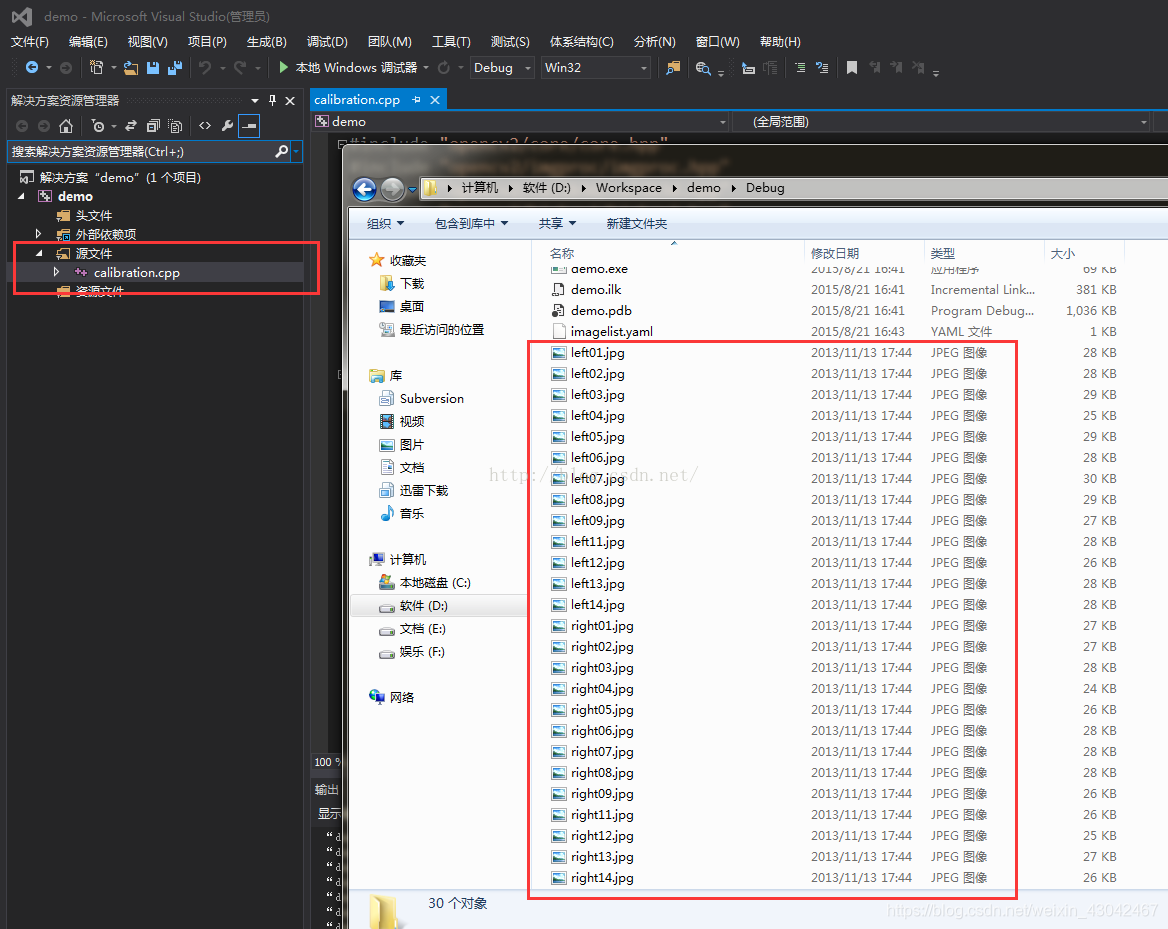Click Collapse All icon in Solution Explorer

pyautogui.click(x=153, y=126)
